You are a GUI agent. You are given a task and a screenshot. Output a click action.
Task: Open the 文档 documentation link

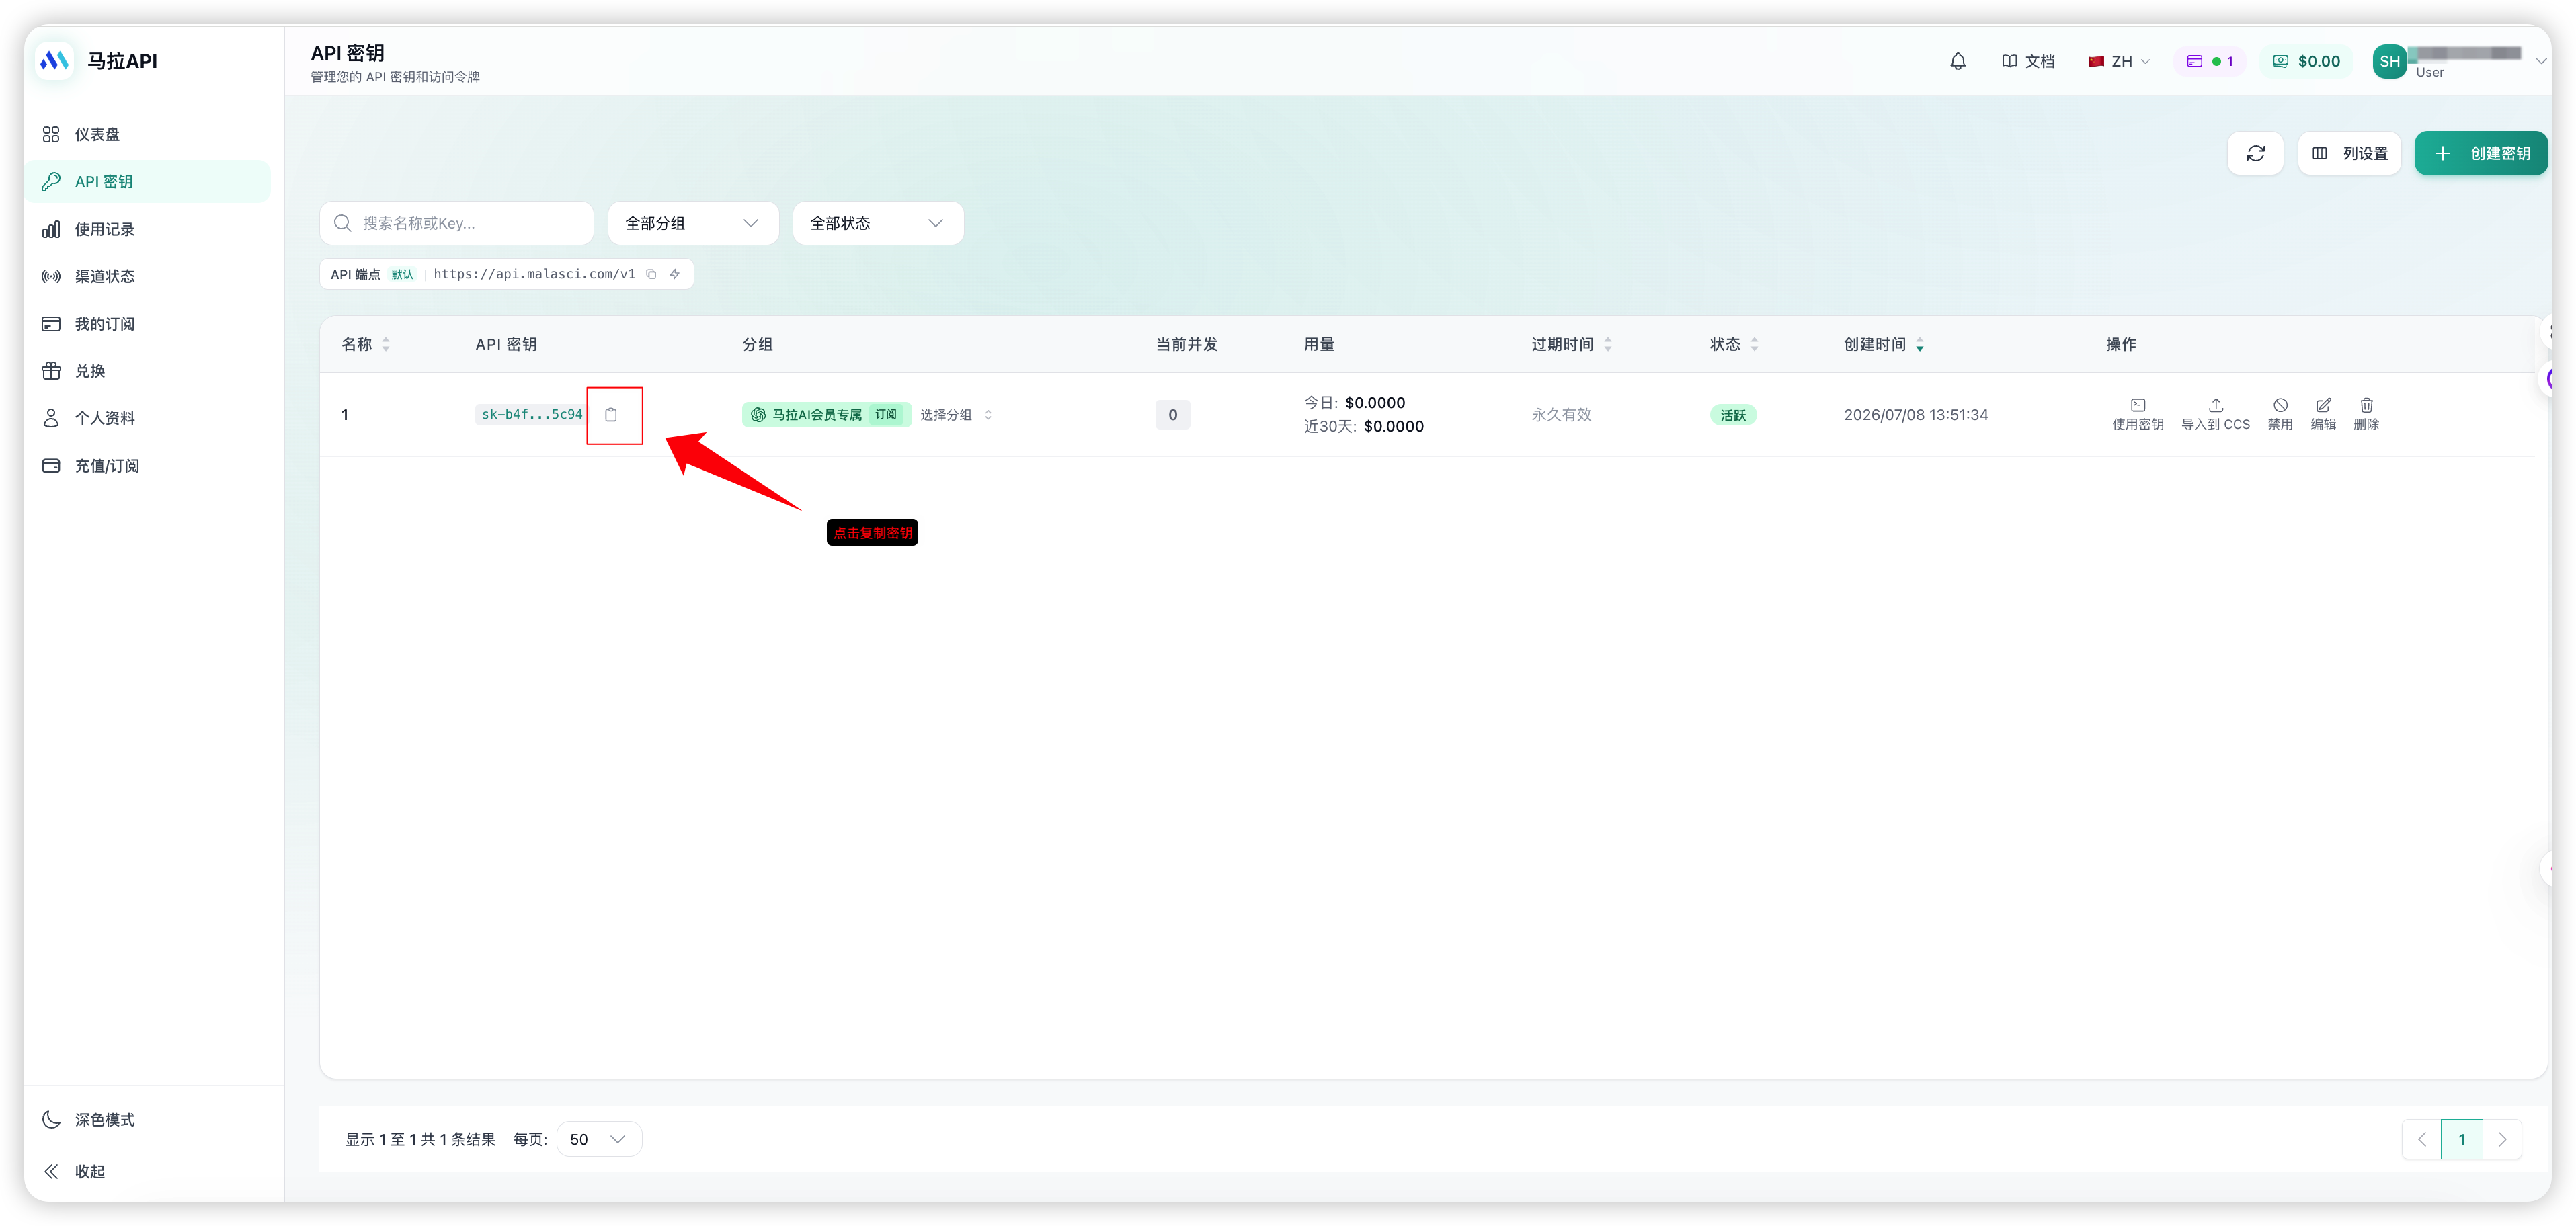click(x=2028, y=61)
